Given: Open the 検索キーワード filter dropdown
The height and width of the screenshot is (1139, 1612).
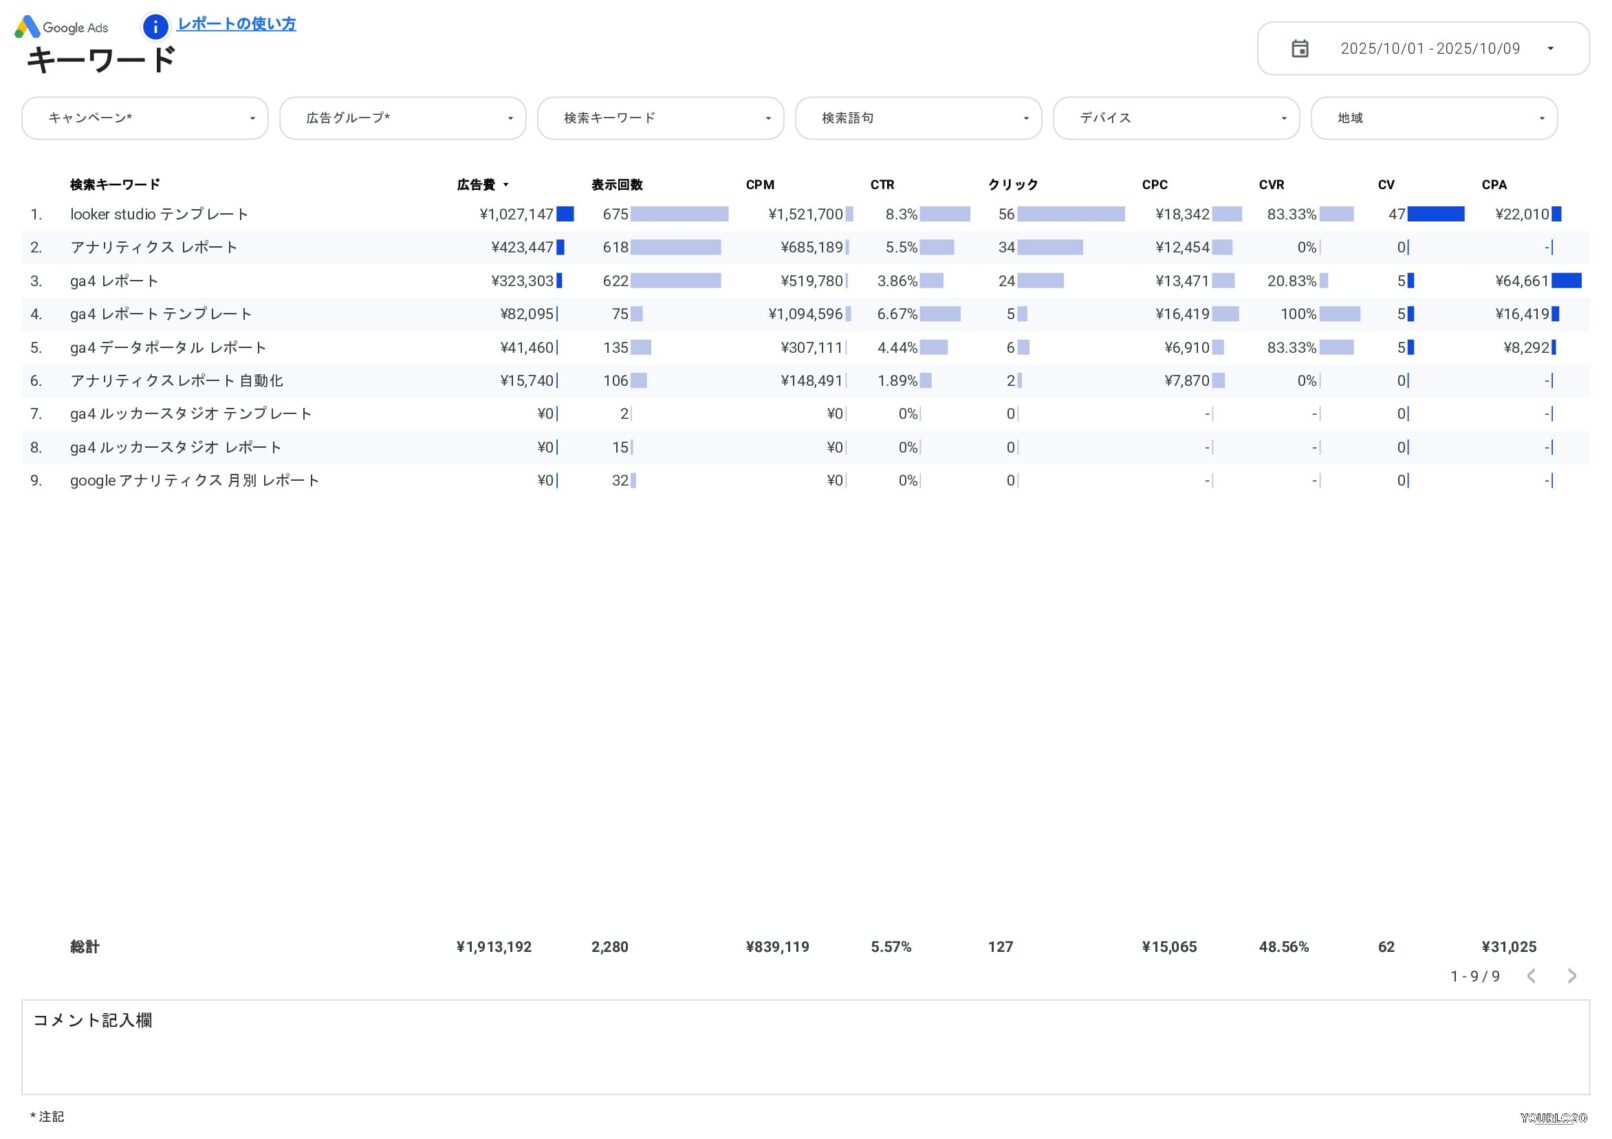Looking at the screenshot, I should [660, 117].
